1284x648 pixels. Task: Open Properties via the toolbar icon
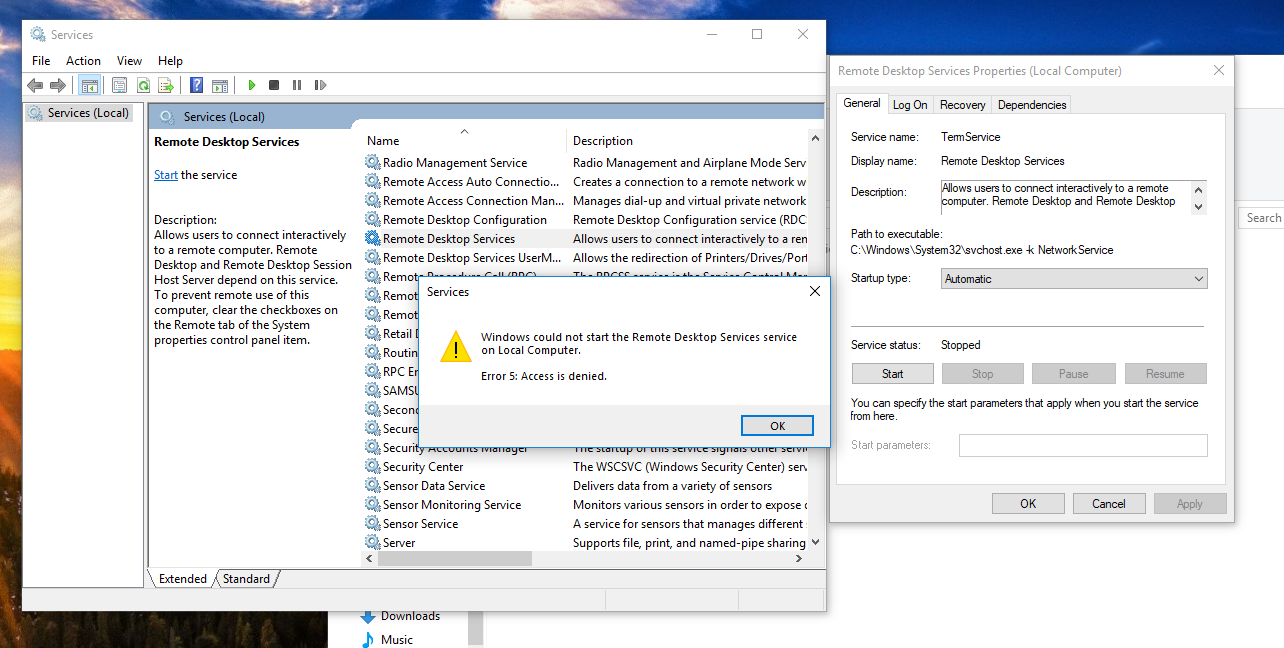[x=119, y=86]
